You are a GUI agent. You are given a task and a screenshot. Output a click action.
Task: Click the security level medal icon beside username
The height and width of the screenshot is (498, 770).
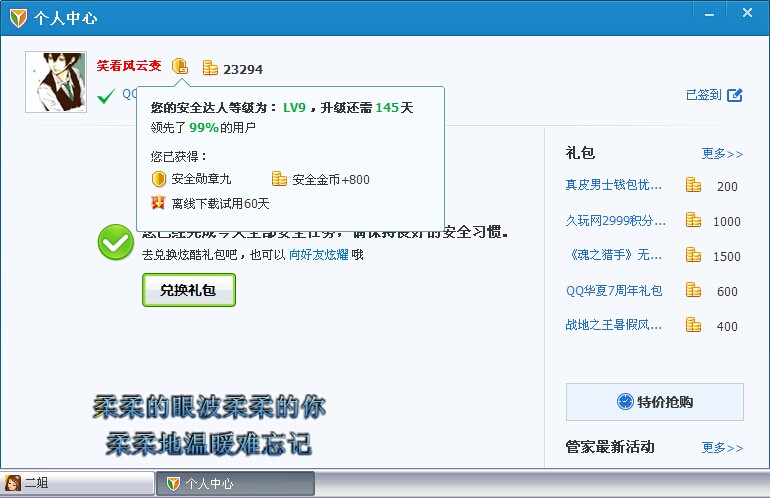tap(180, 66)
